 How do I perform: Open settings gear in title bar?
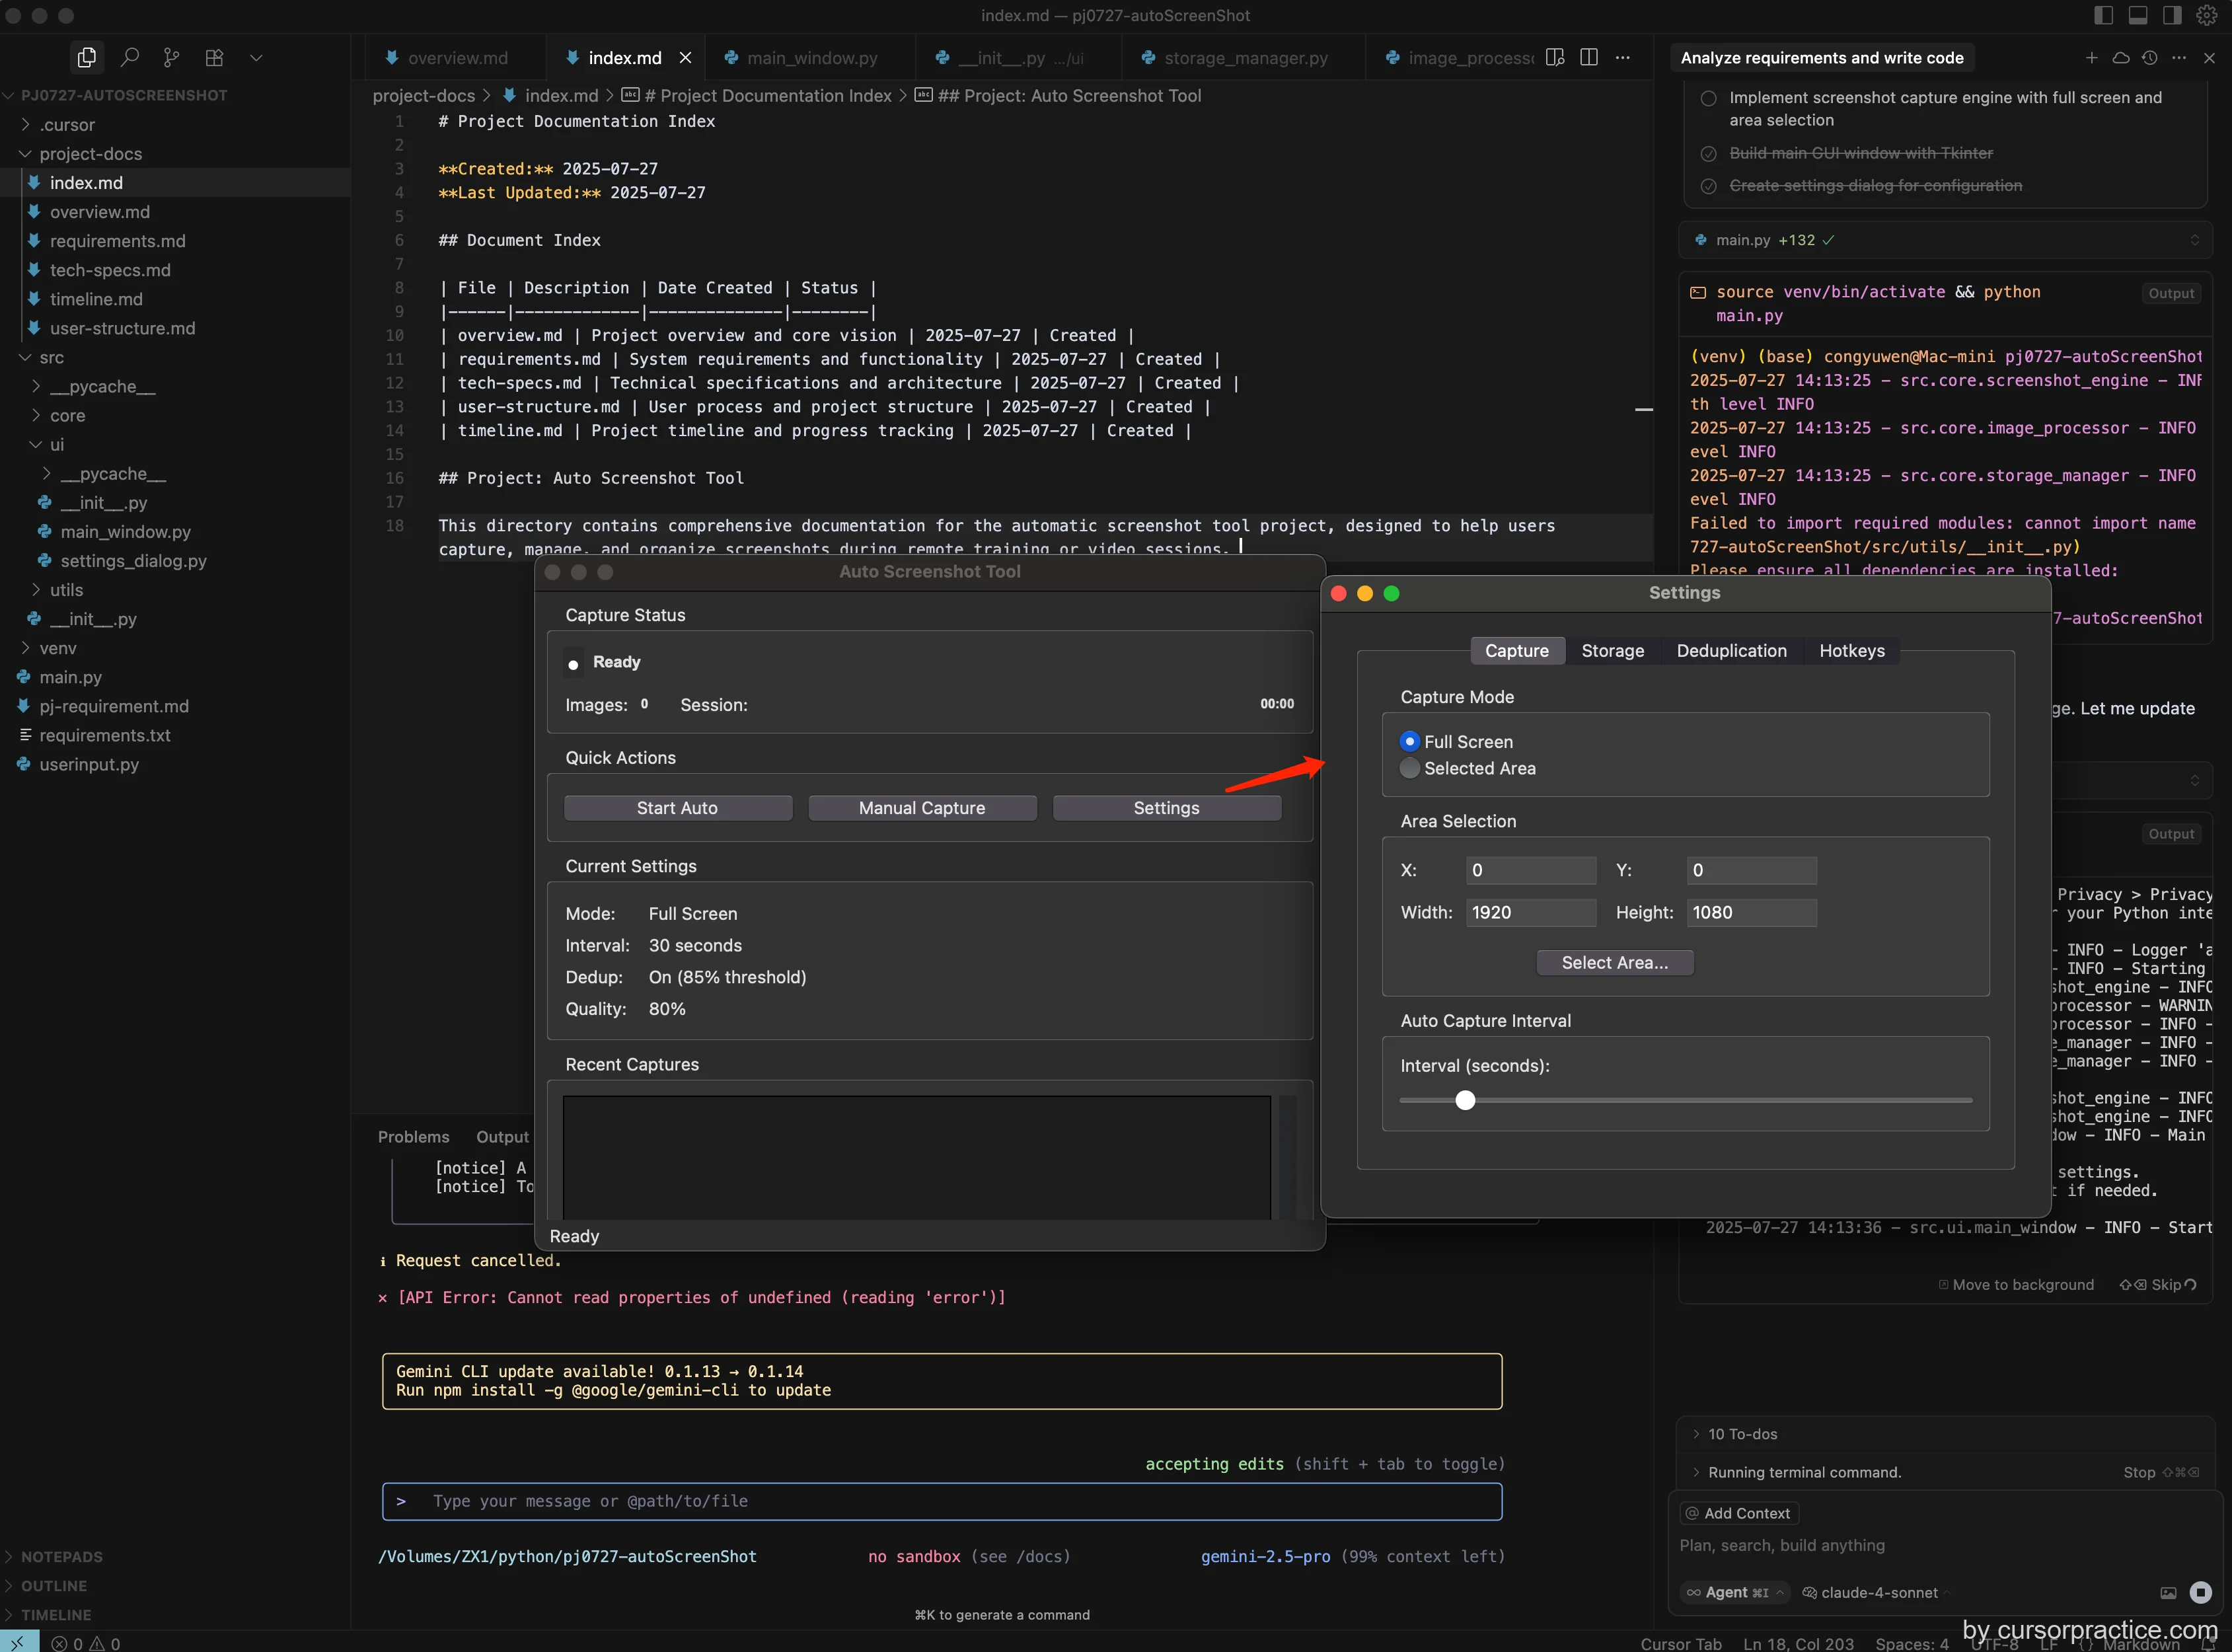coord(2207,15)
